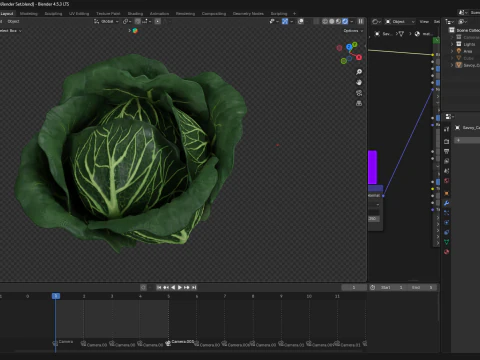
Task: Expand the Area light in outliner
Action: pyautogui.click(x=452, y=51)
